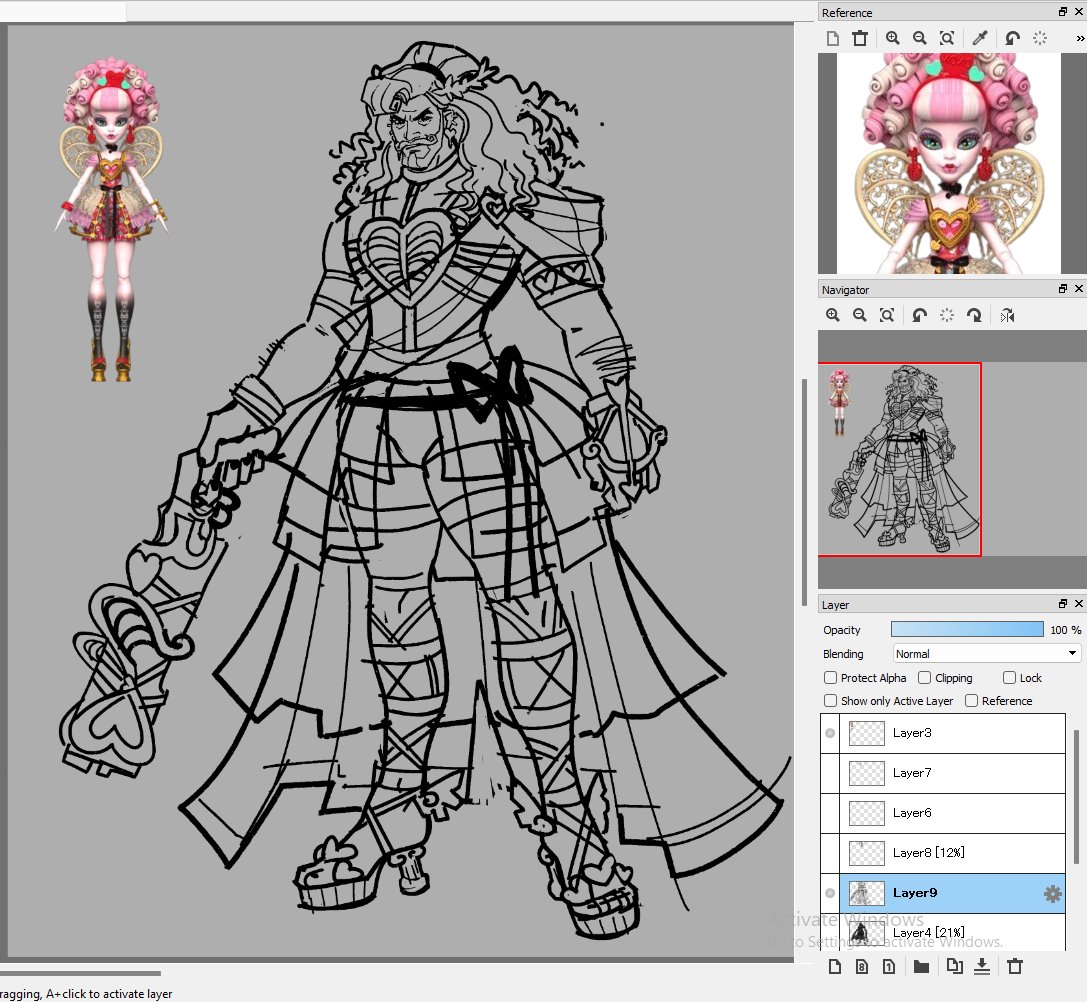1087x1002 pixels.
Task: Float the Navigator panel window
Action: coord(1063,288)
